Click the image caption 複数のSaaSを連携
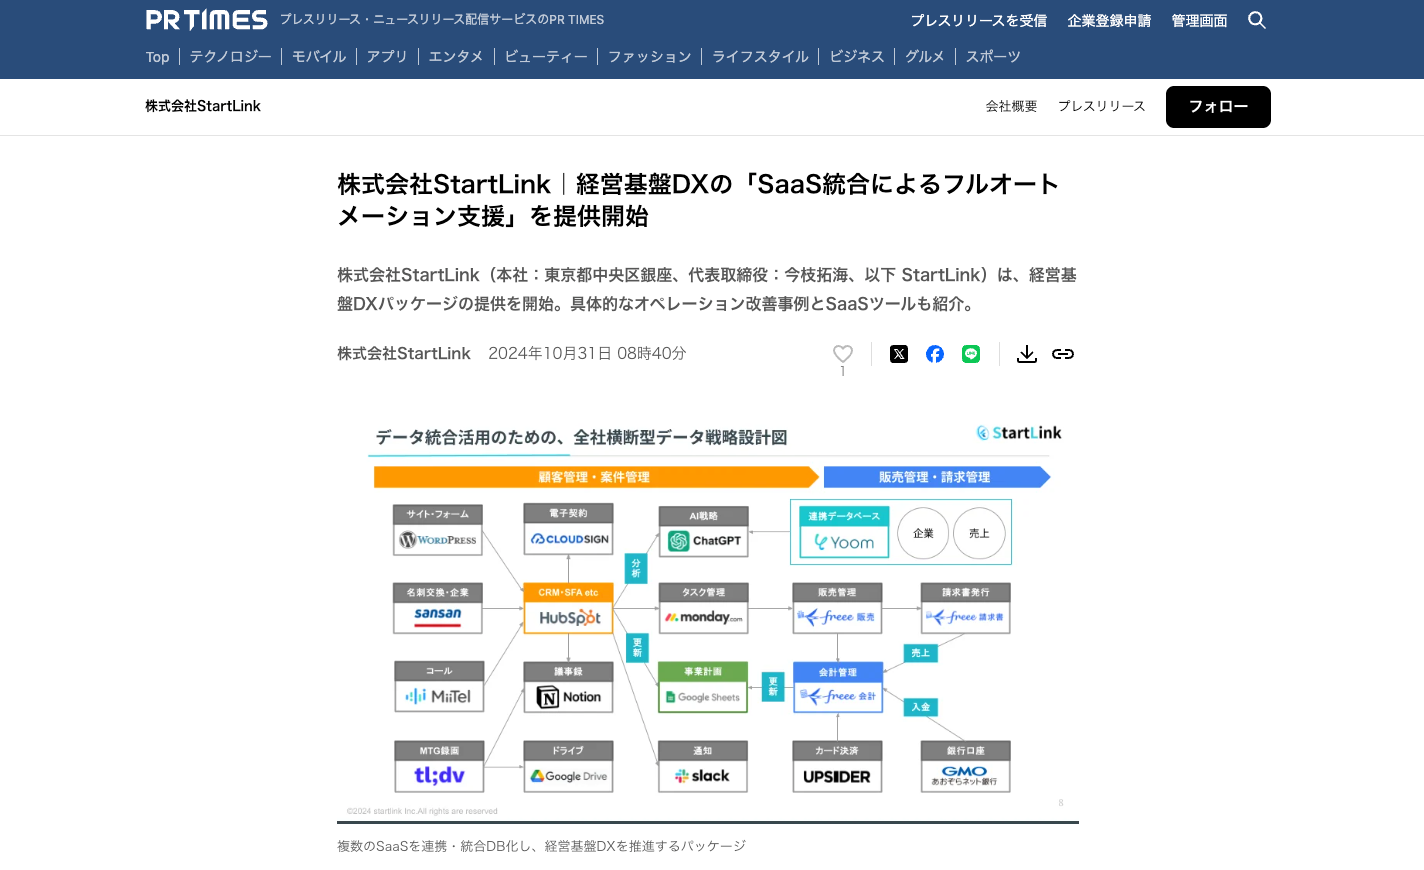This screenshot has width=1424, height=870. 541,846
